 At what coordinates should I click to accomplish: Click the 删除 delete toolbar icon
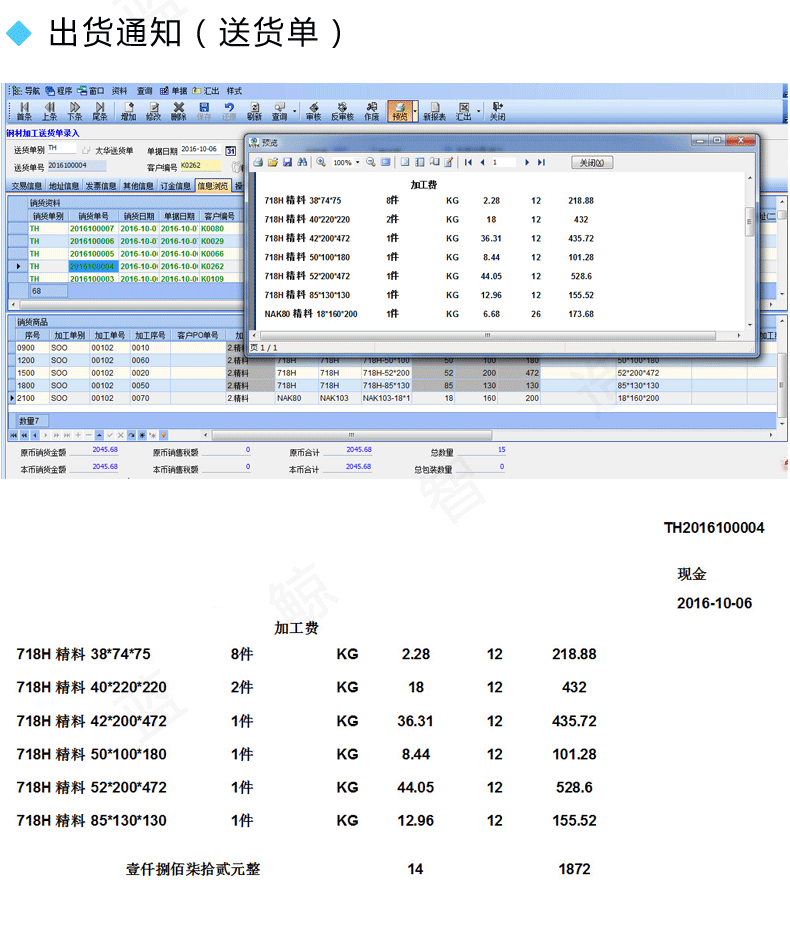click(179, 110)
